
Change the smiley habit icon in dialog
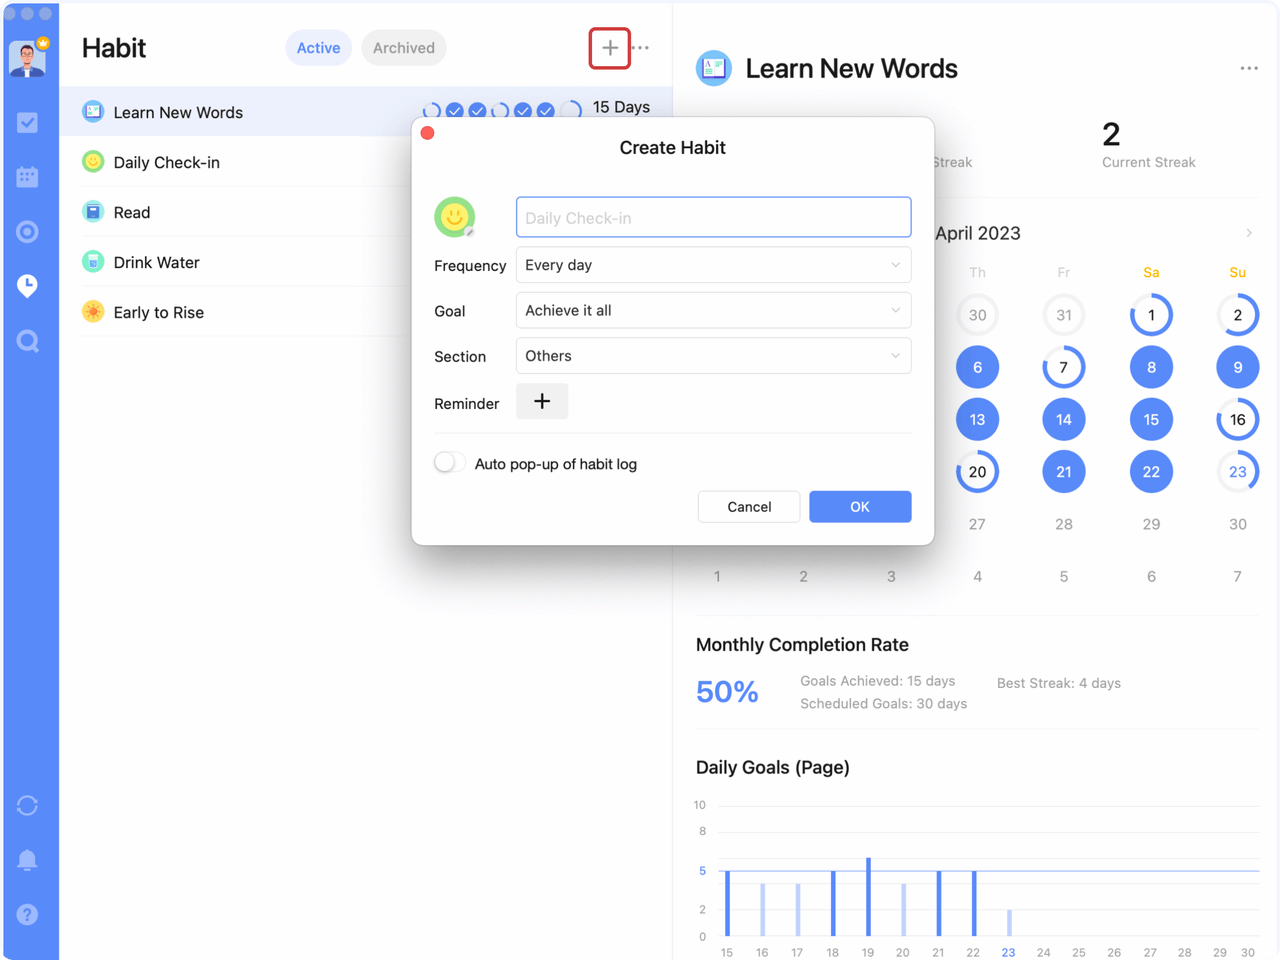pyautogui.click(x=454, y=217)
